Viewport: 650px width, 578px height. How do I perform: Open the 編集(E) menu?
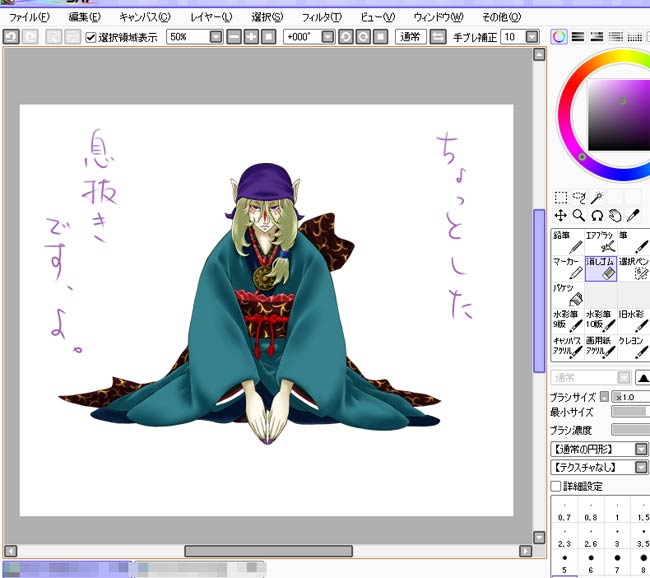click(85, 17)
